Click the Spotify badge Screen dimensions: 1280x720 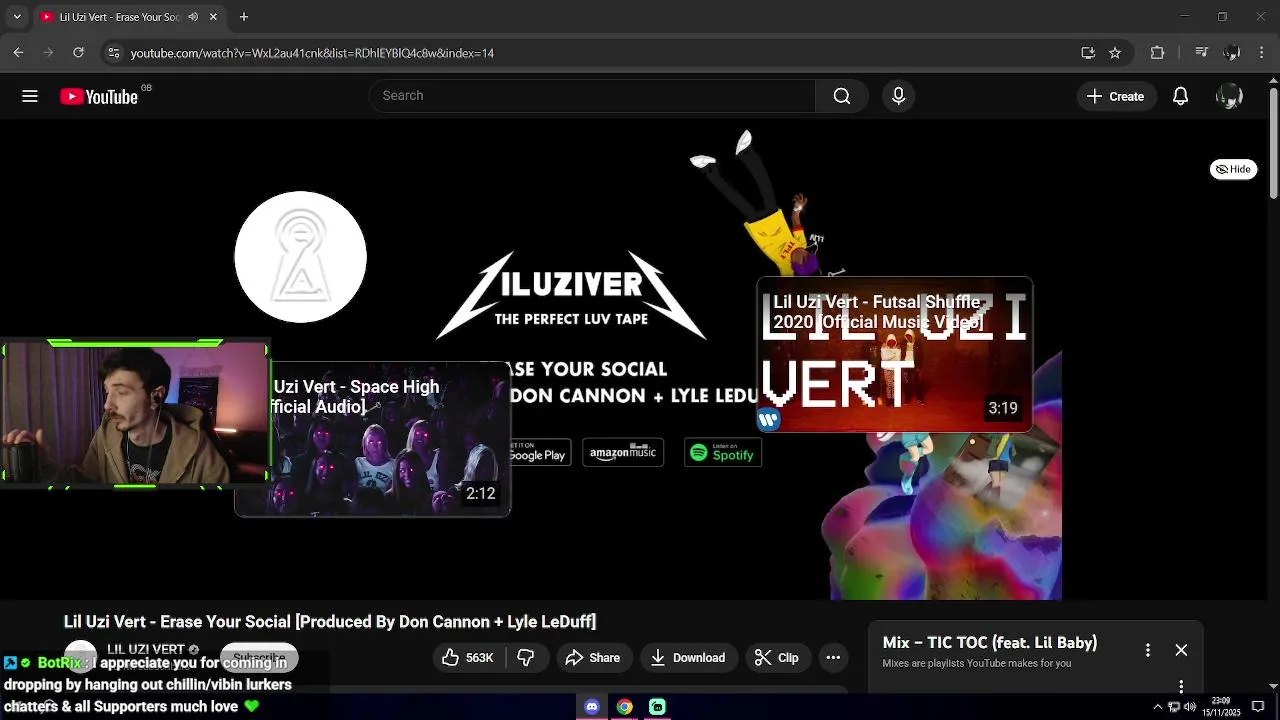(x=723, y=453)
